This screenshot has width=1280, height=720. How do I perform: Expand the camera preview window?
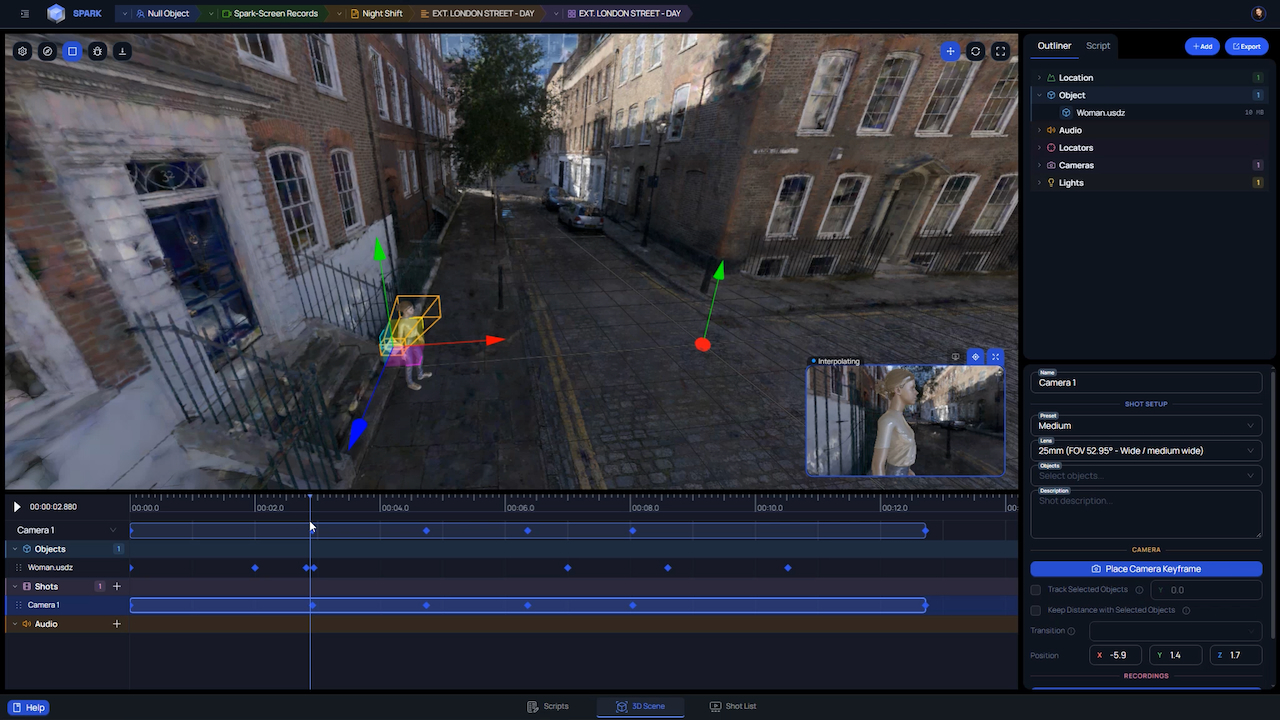(995, 357)
